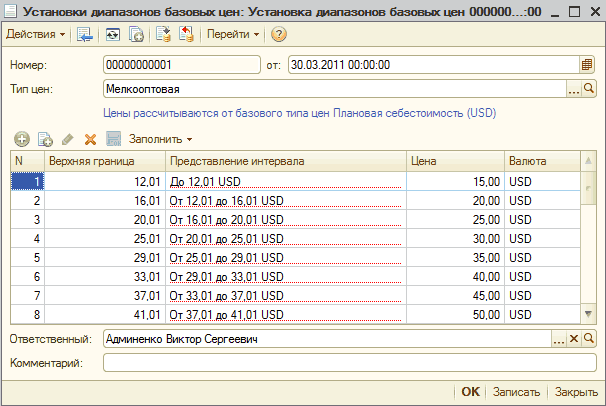Click the ellipsis select button for Тип цен
This screenshot has width=606, height=406.
pyautogui.click(x=573, y=89)
